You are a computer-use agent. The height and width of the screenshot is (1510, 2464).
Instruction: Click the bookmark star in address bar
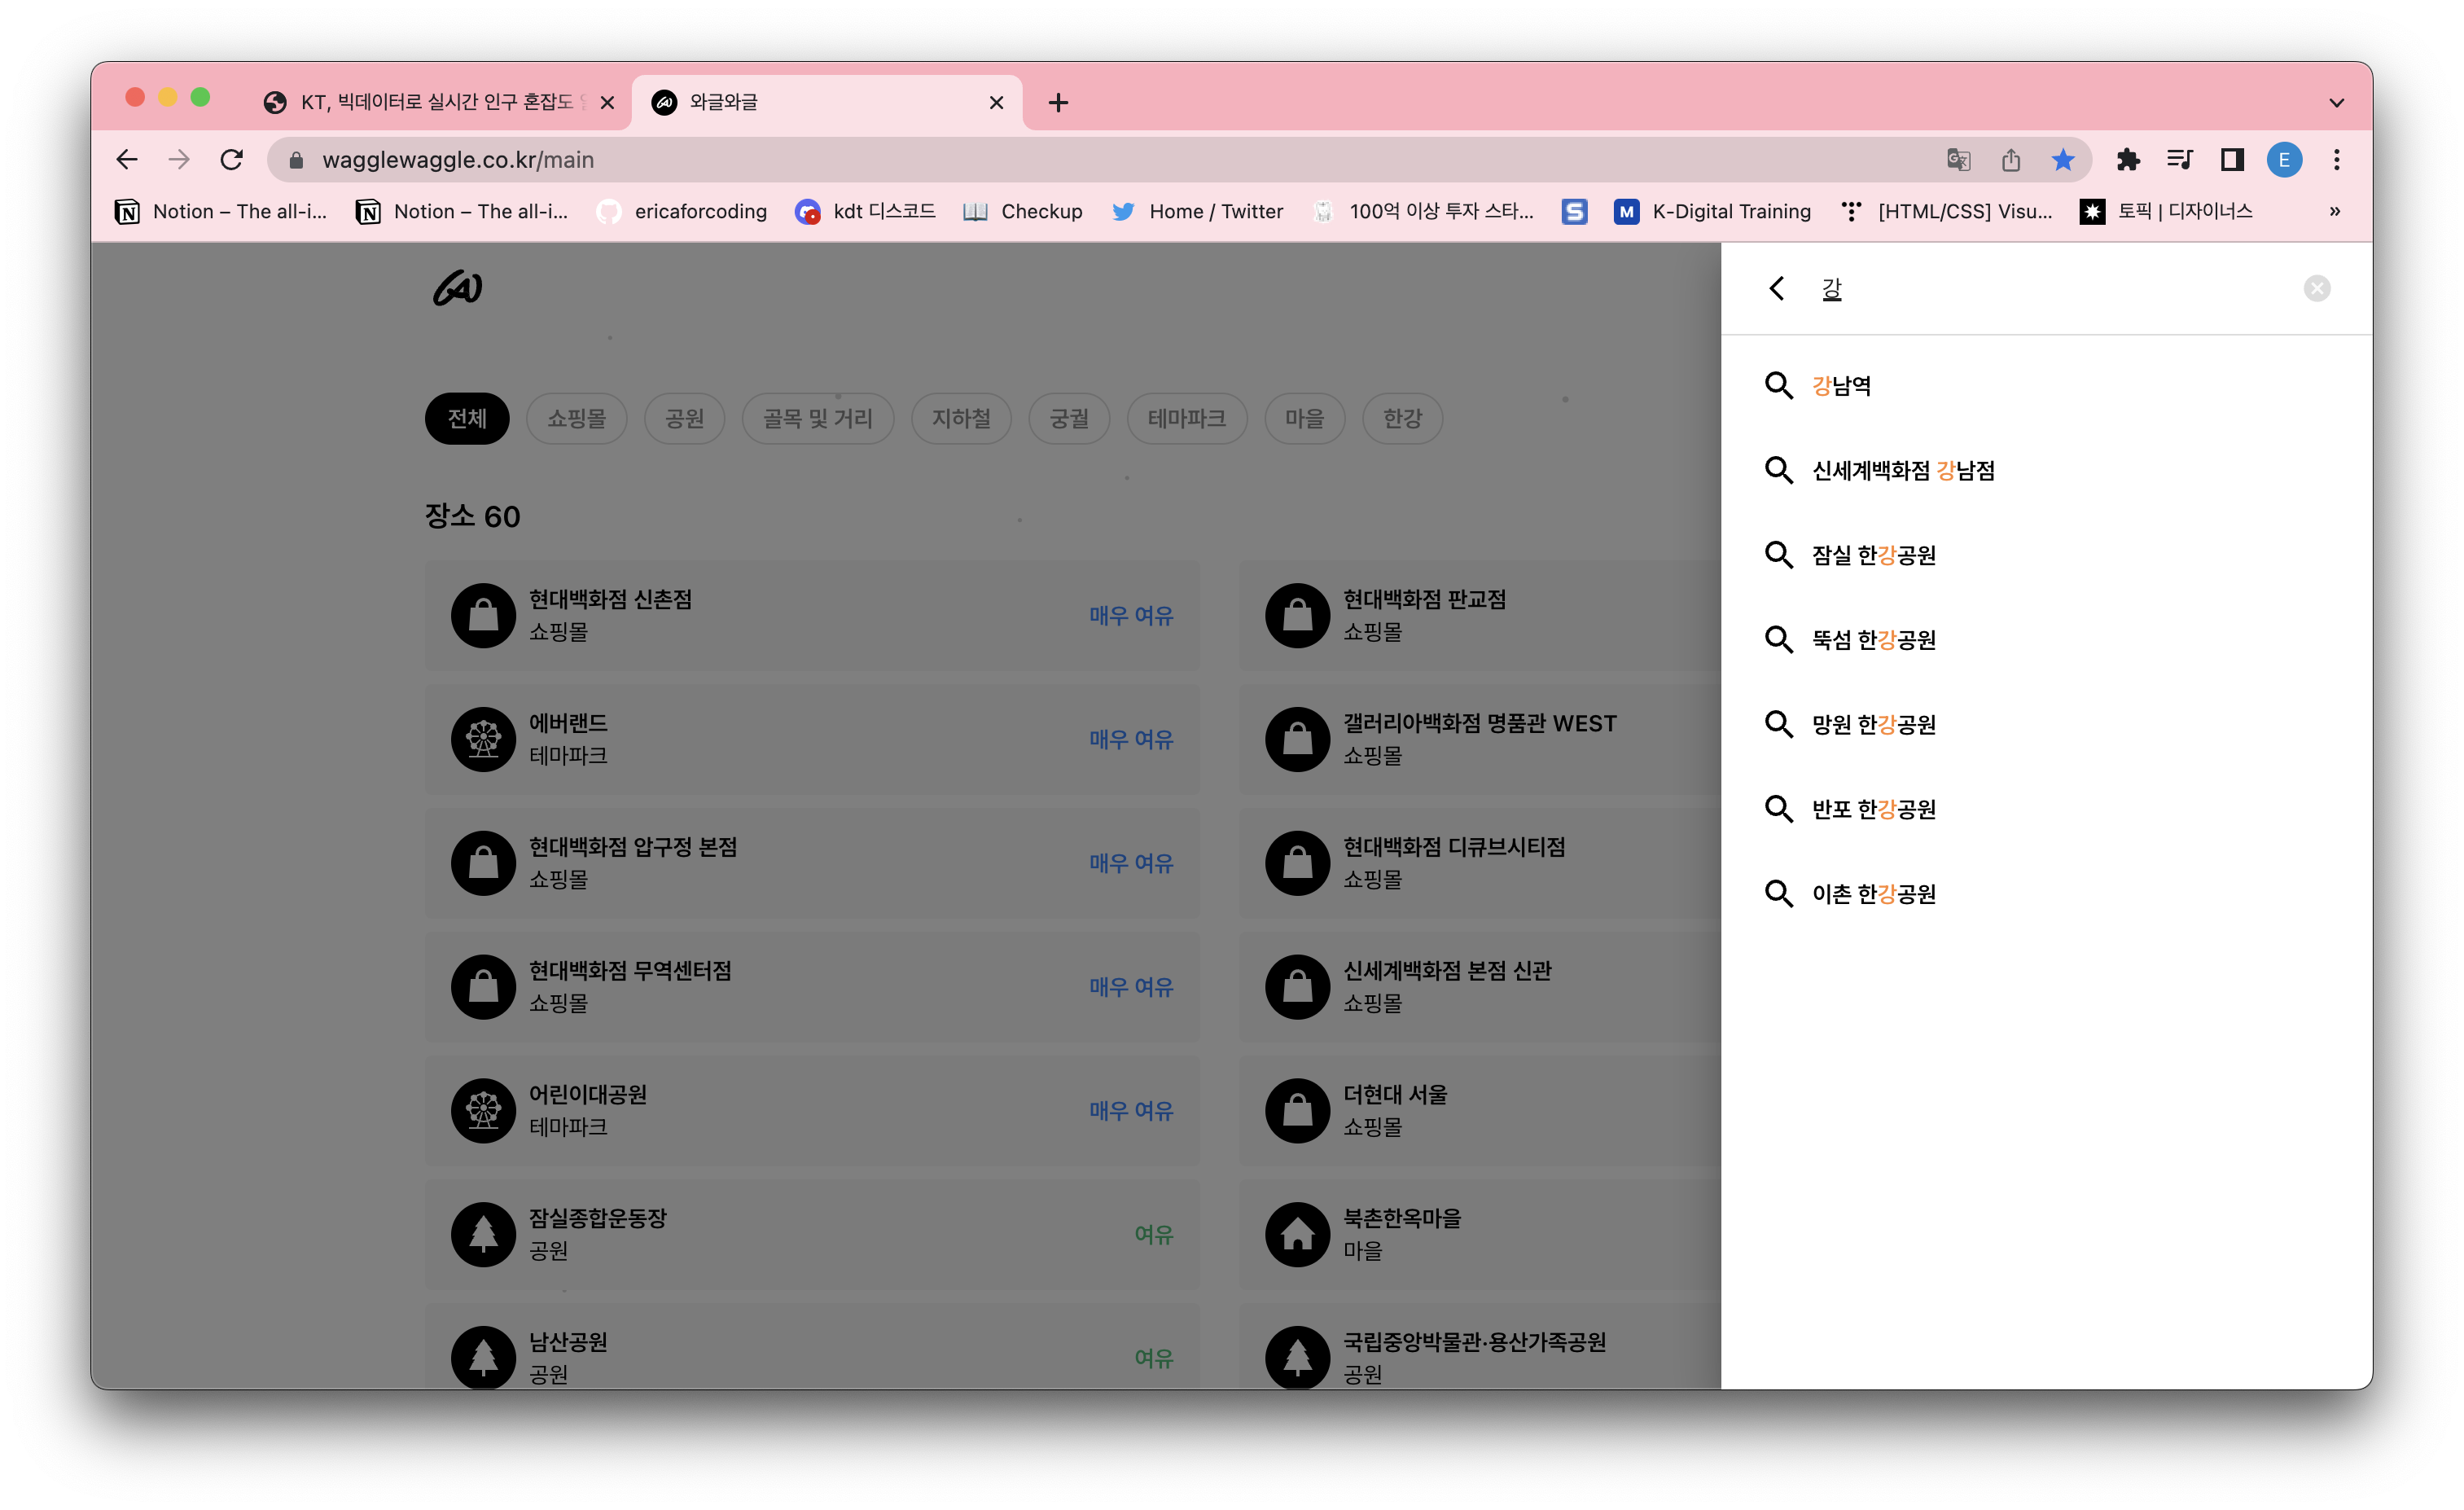(2062, 160)
